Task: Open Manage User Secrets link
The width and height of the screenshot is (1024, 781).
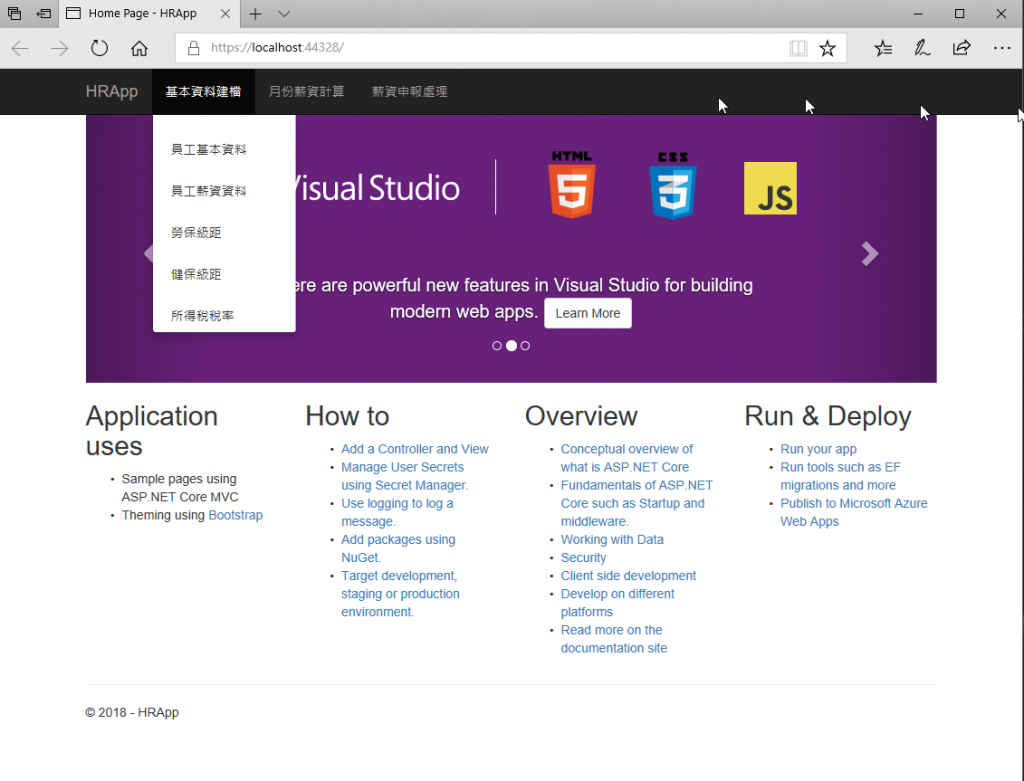Action: (x=404, y=476)
